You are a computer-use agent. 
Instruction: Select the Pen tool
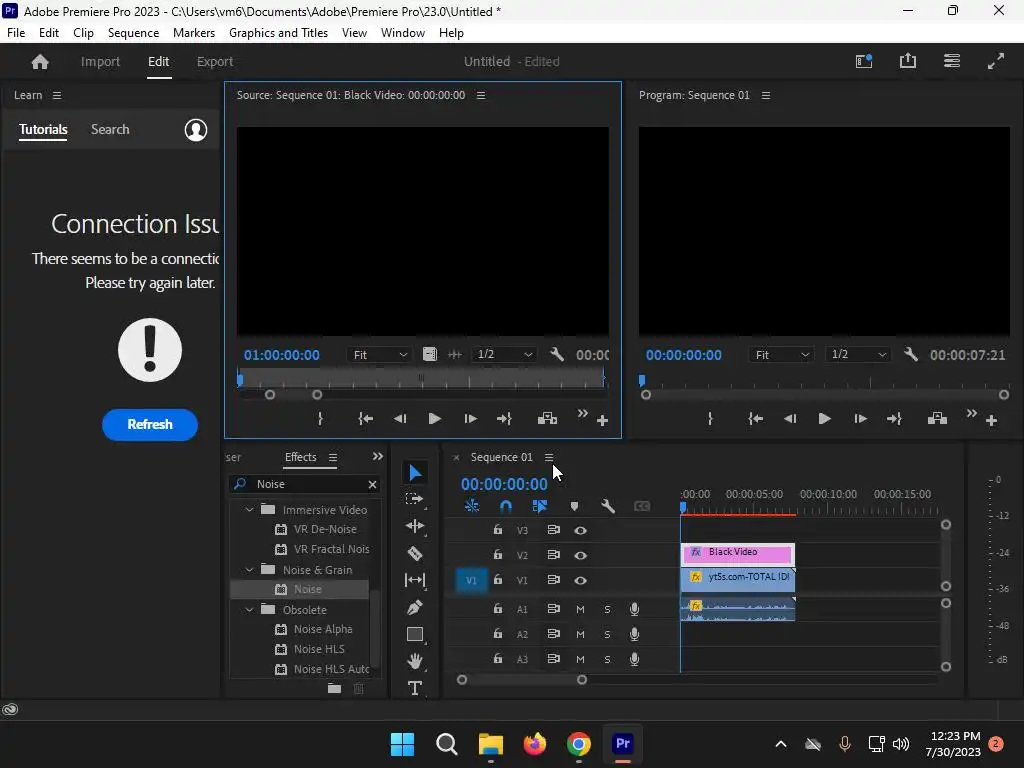[415, 607]
